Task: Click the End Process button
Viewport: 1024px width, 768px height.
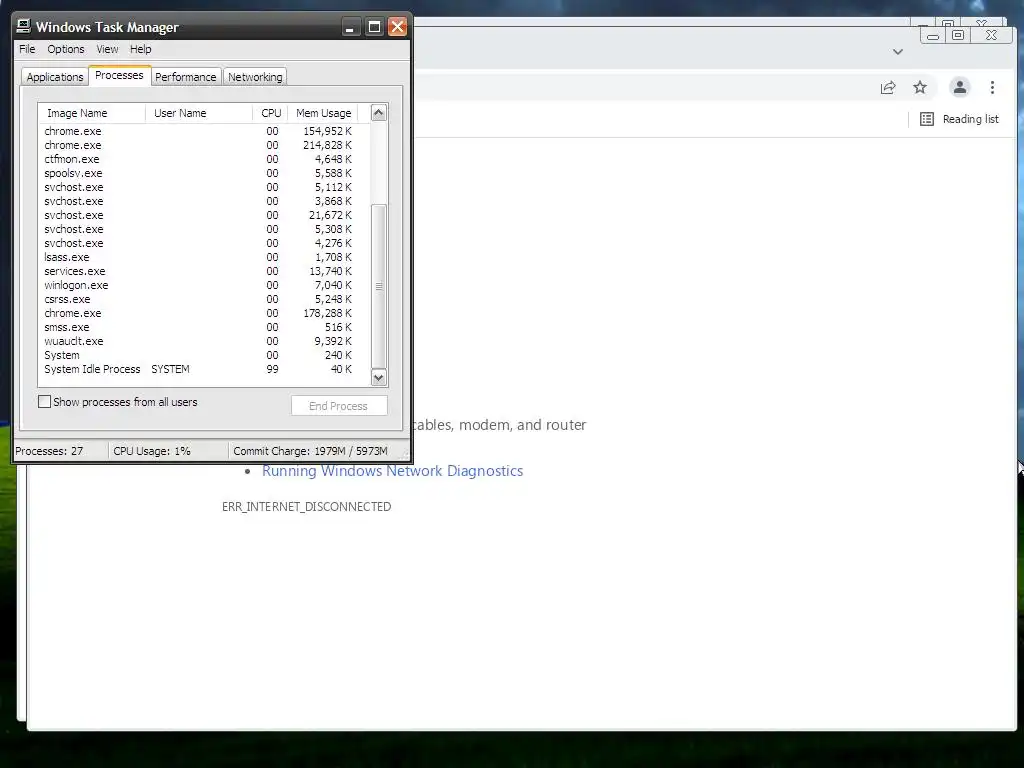Action: (x=339, y=406)
